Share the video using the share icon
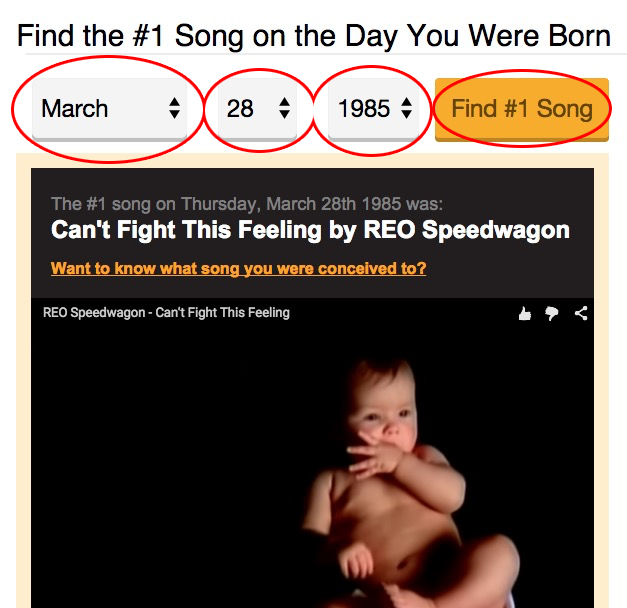Screen dimensions: 627x608 pyautogui.click(x=581, y=313)
